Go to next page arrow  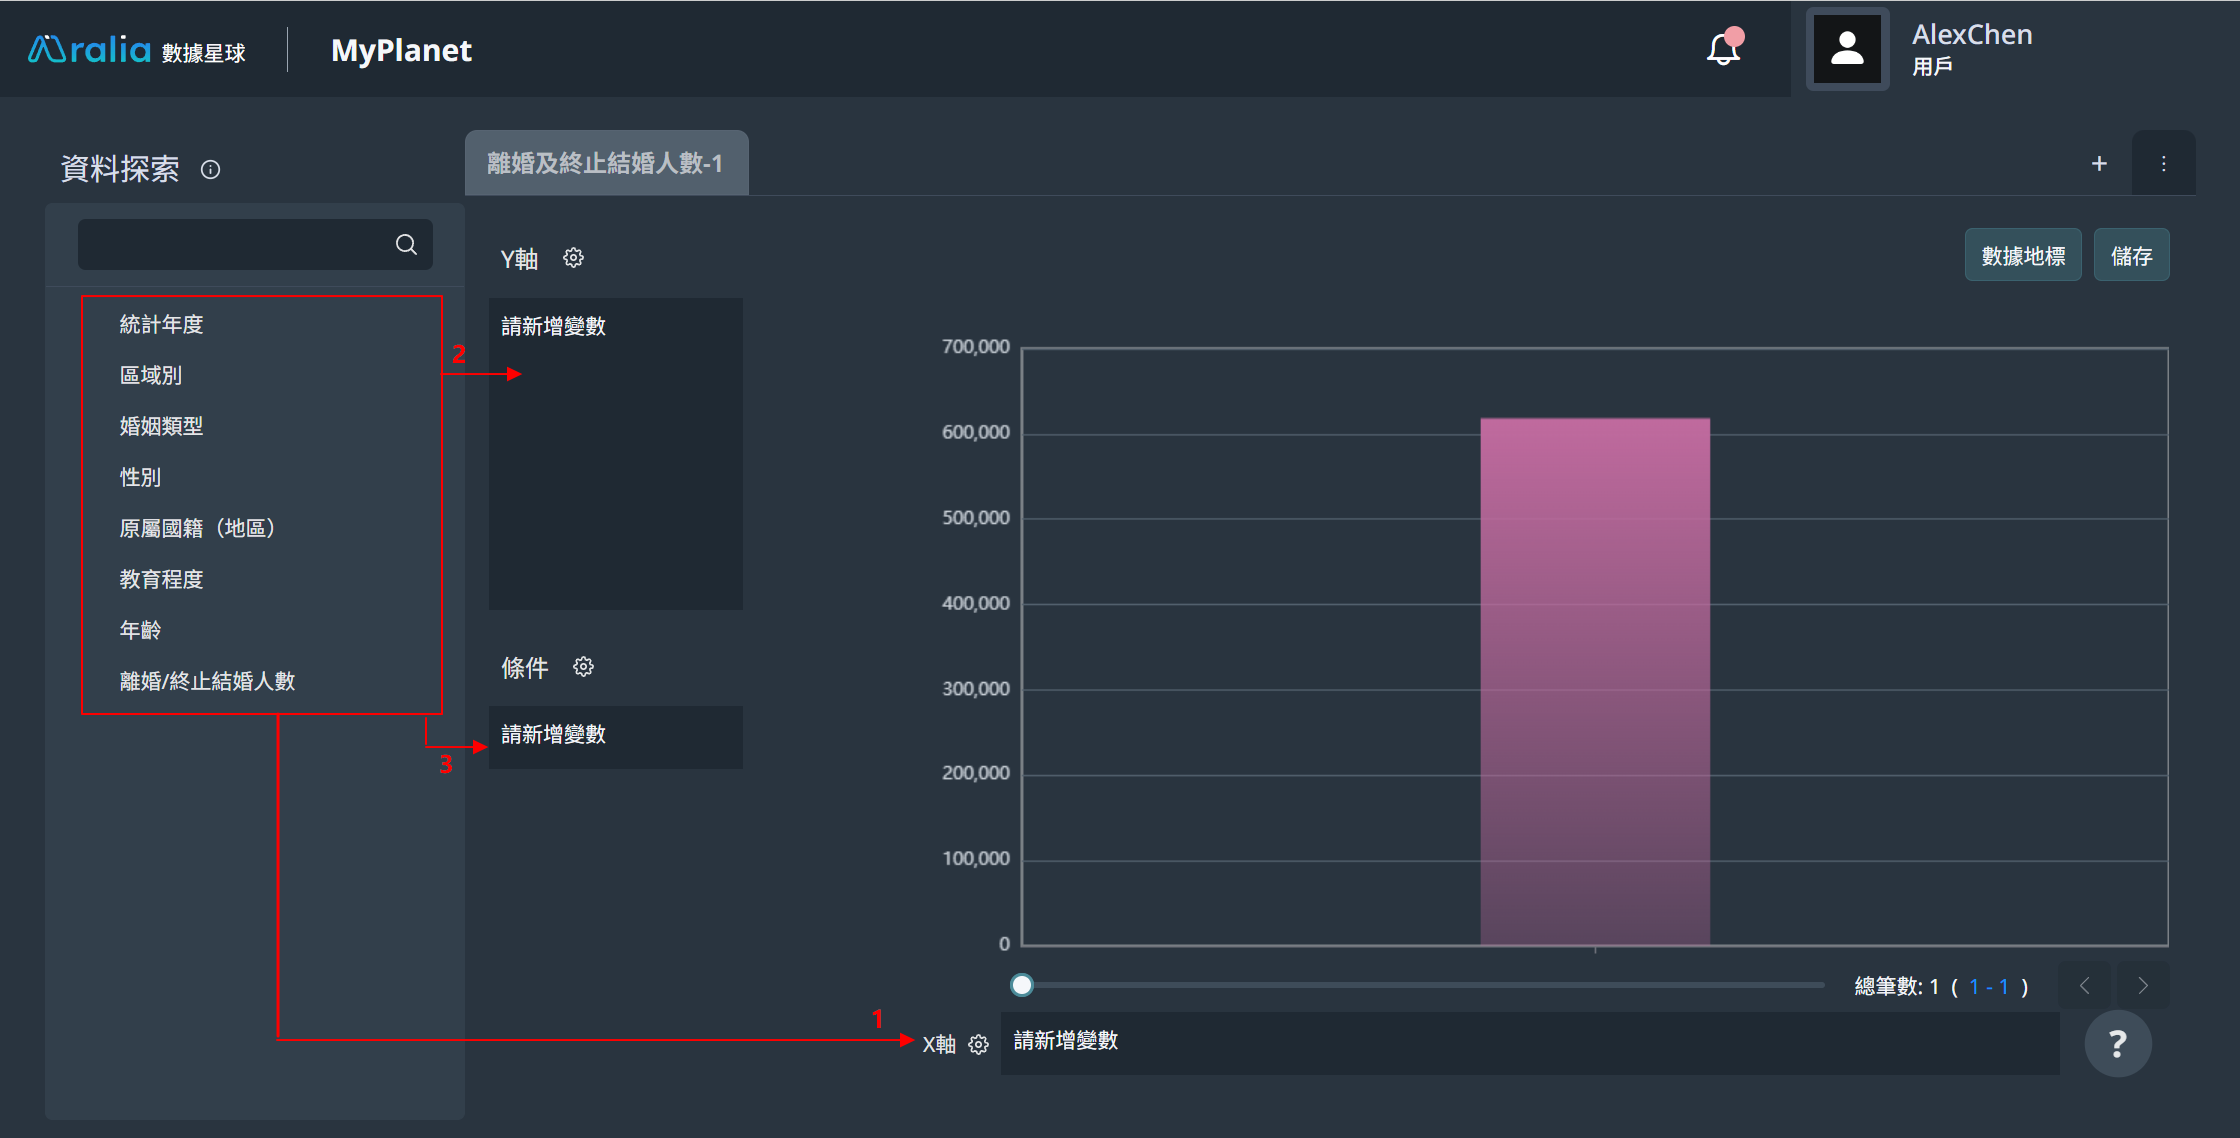click(x=2143, y=986)
